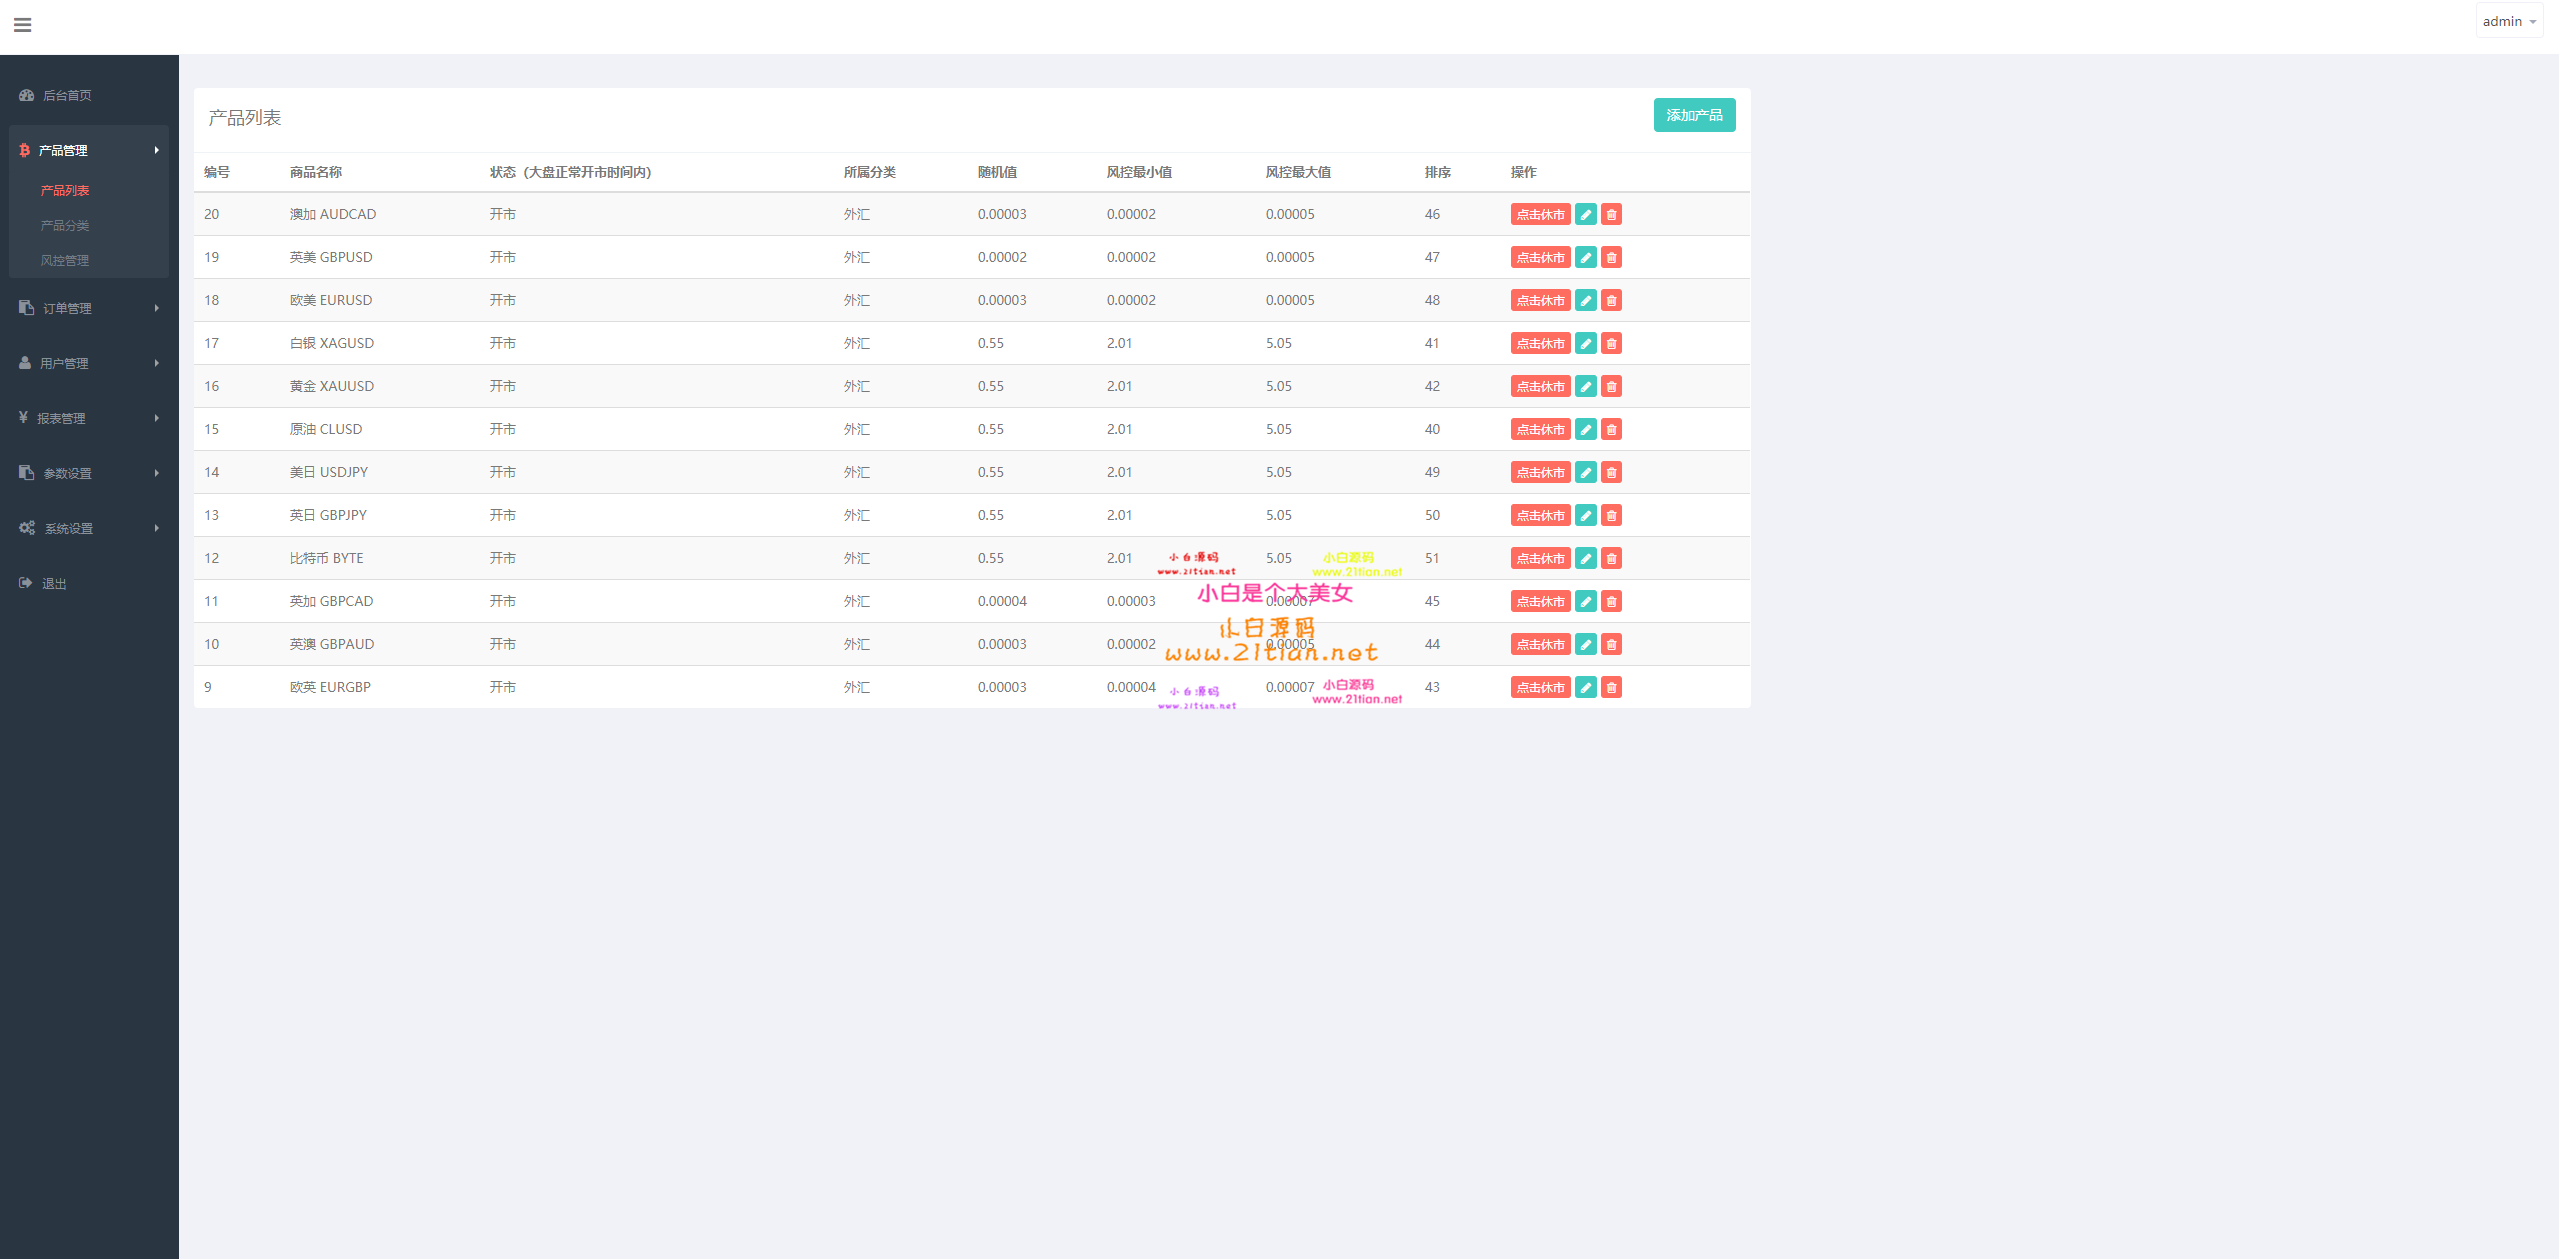Viewport: 2559px width, 1259px height.
Task: Toggle EURUSD market closed button
Action: click(x=1540, y=300)
